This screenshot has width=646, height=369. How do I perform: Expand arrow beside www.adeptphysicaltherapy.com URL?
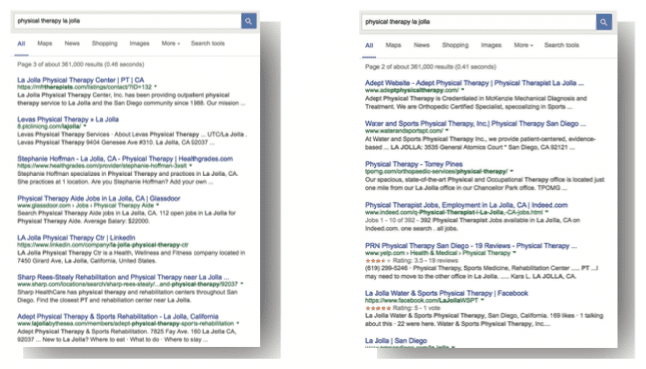[x=463, y=90]
